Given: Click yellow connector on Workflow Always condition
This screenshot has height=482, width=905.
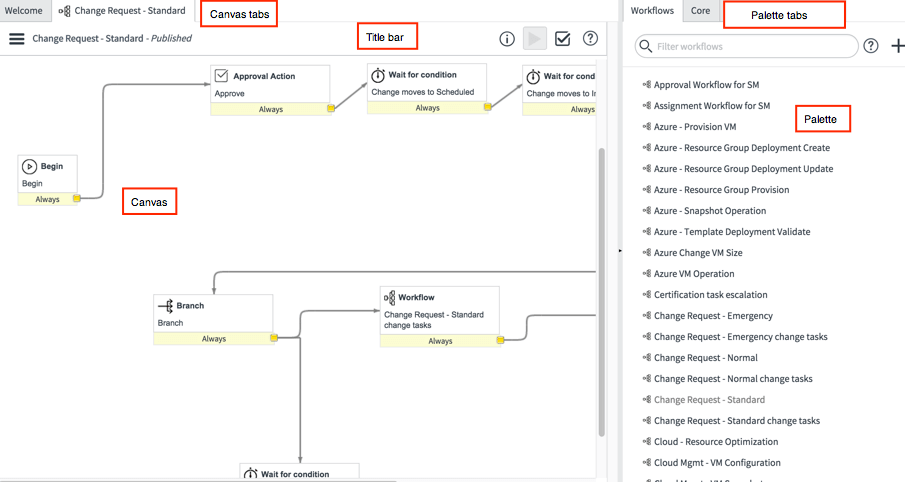Looking at the screenshot, I should [500, 341].
